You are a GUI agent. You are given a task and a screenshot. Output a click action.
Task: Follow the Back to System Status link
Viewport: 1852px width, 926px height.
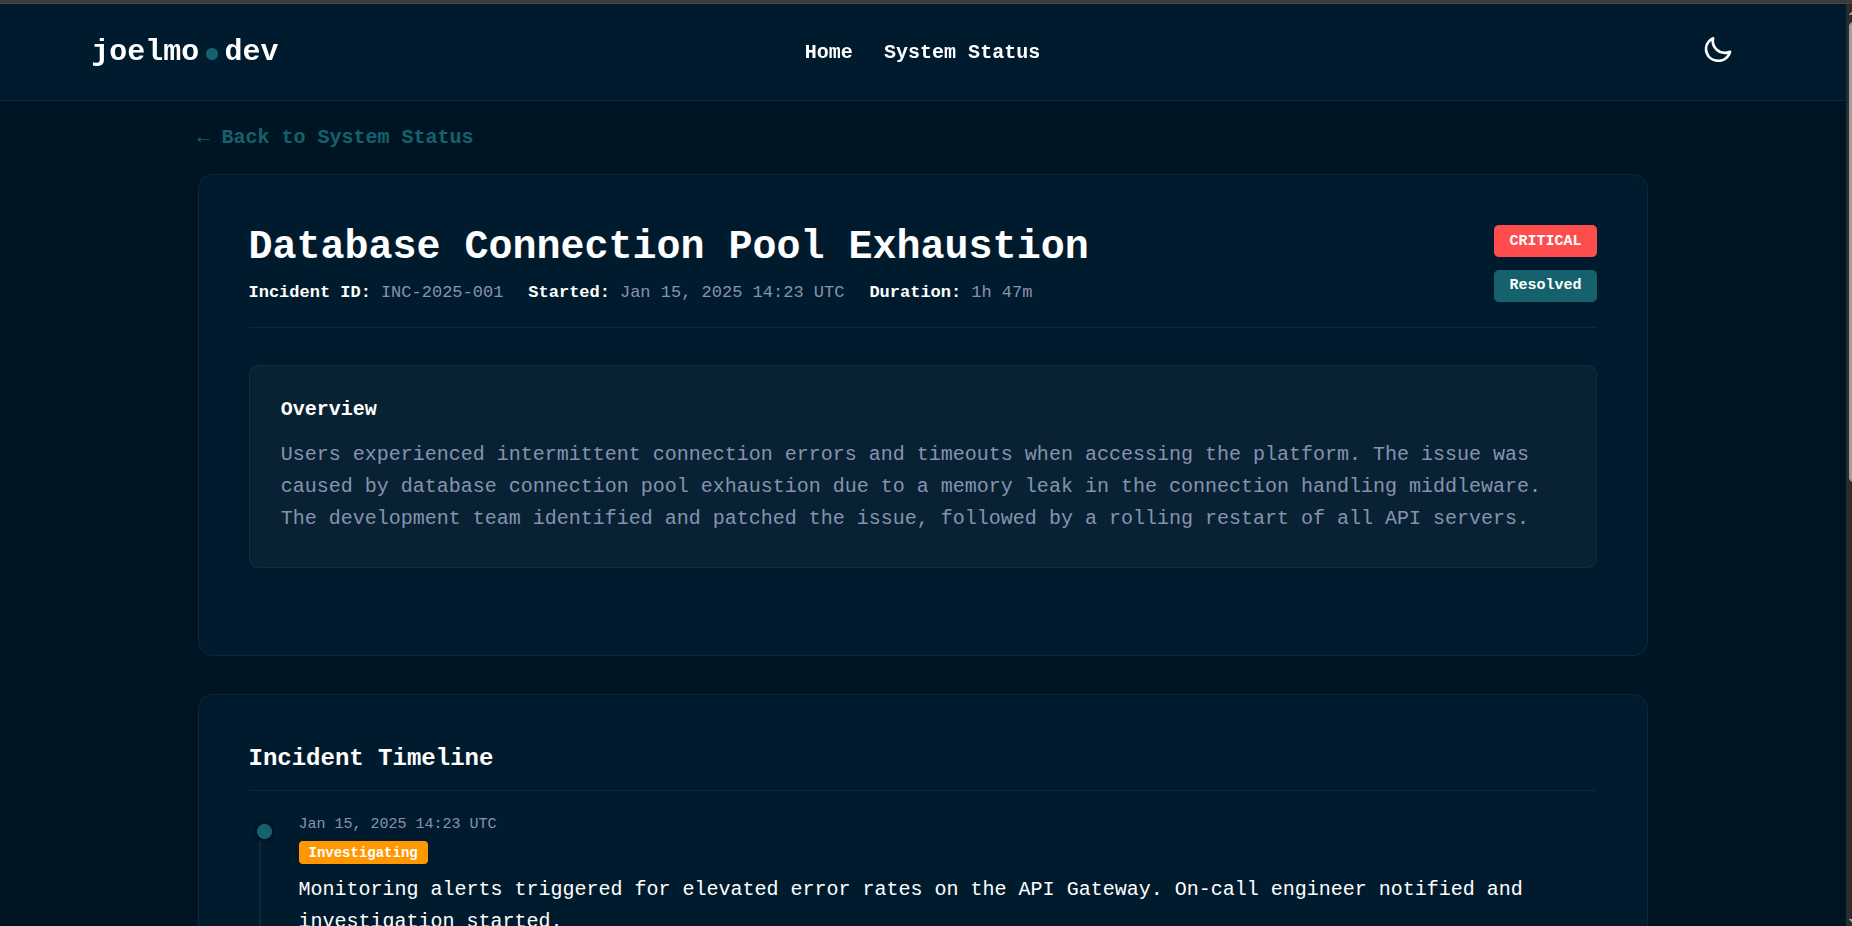click(x=346, y=137)
